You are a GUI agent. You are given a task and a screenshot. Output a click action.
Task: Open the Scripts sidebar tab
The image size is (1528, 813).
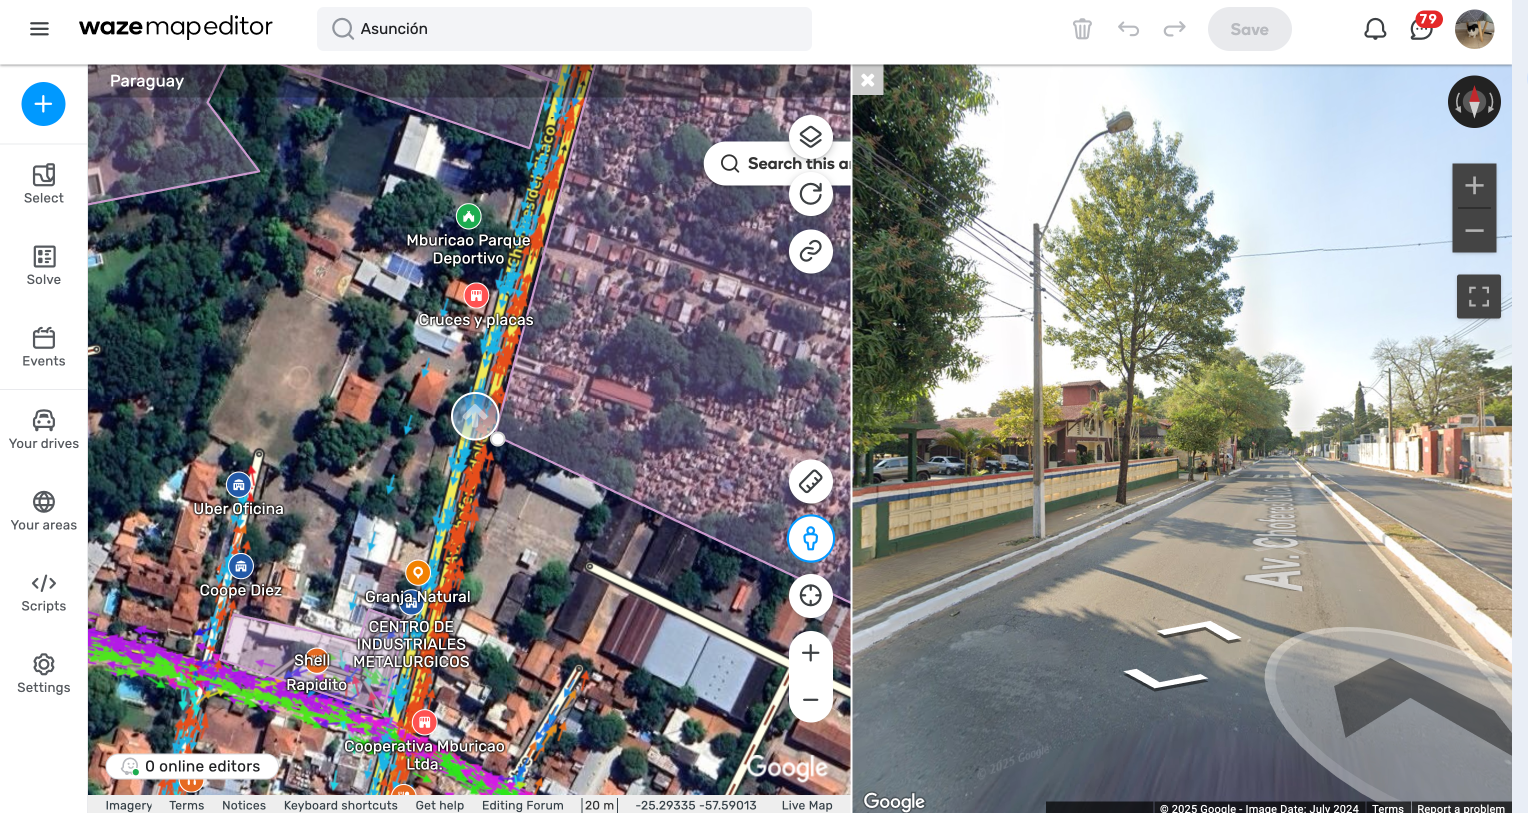click(x=44, y=592)
